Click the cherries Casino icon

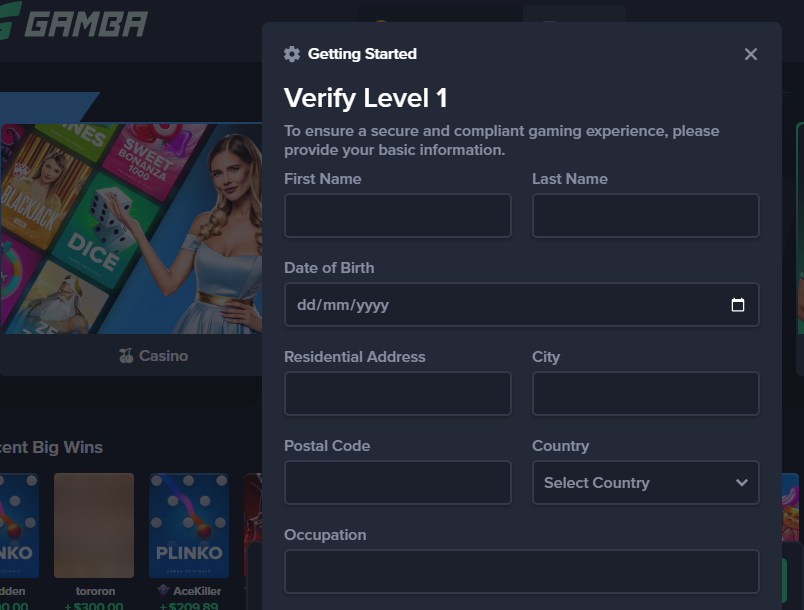click(126, 356)
